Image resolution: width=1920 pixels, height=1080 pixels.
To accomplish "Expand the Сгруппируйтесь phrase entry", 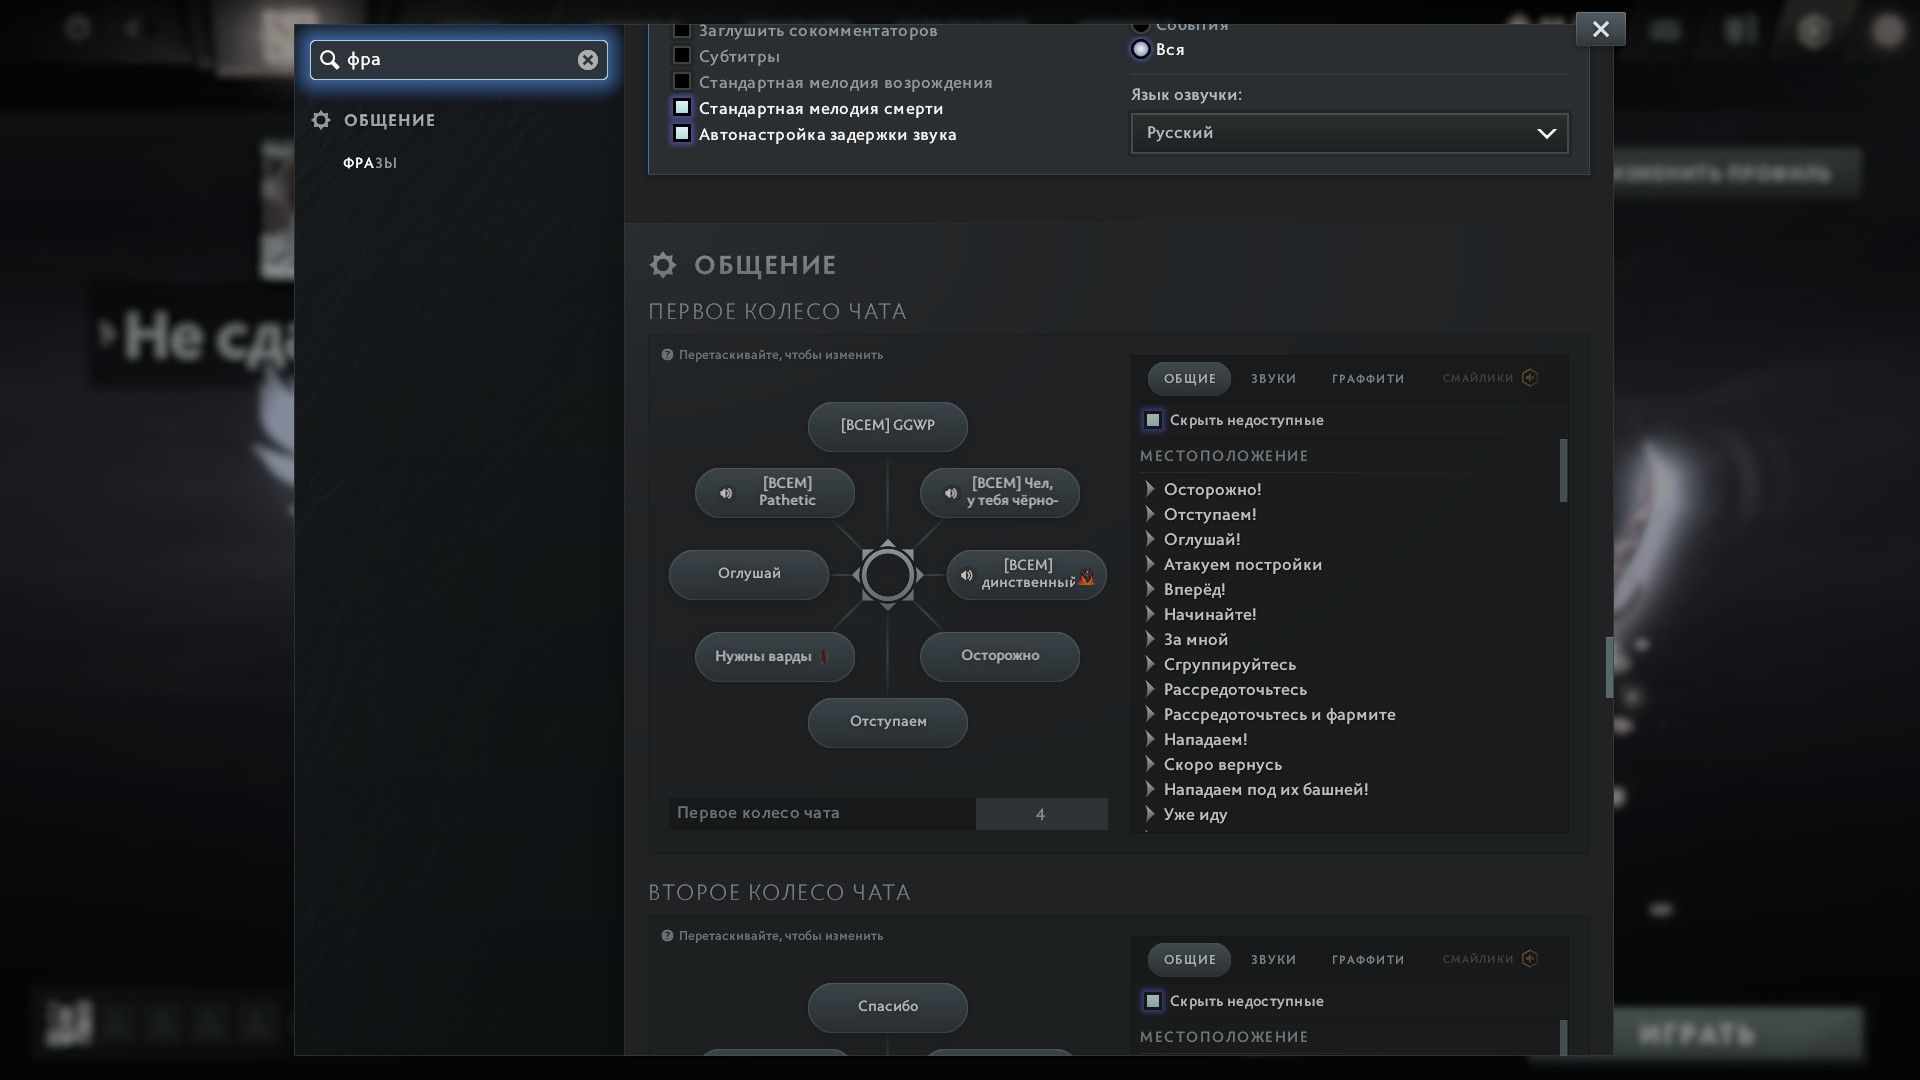I will 1150,664.
